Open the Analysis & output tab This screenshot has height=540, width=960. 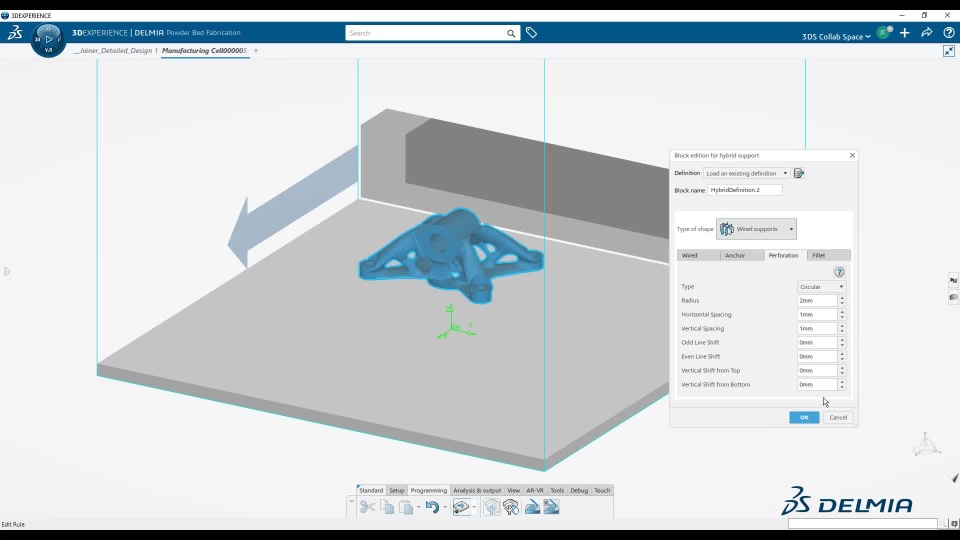click(x=477, y=490)
